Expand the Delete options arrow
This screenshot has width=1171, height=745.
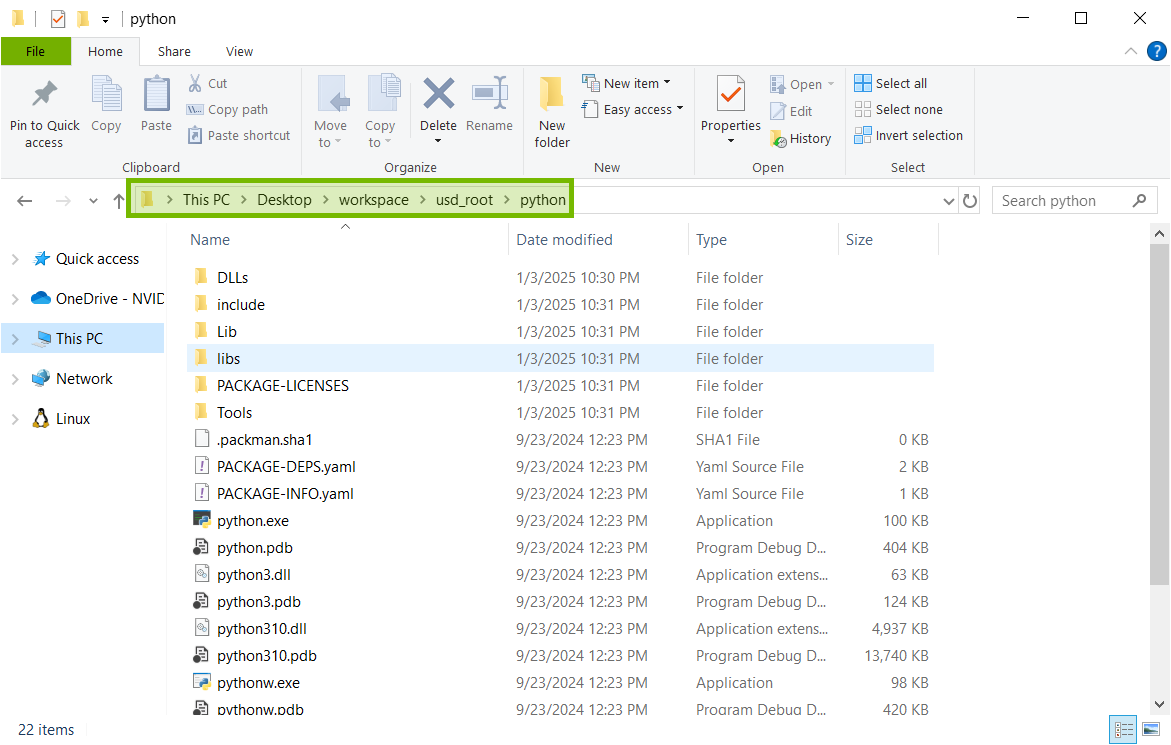click(x=438, y=141)
